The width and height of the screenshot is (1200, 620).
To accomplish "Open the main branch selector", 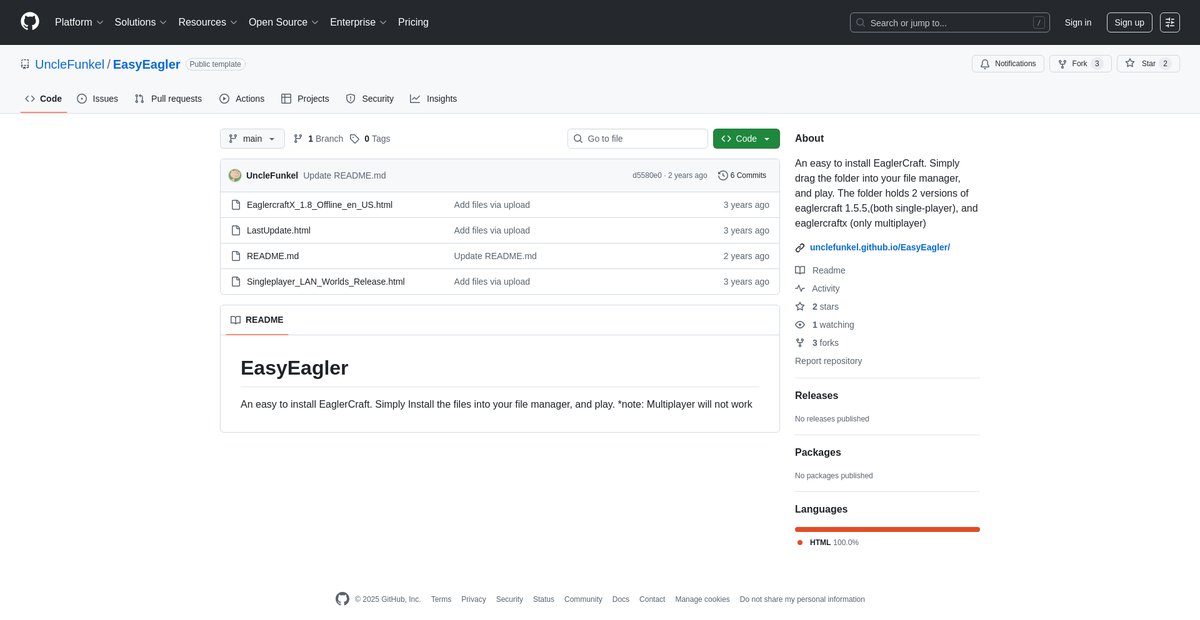I will click(x=252, y=139).
